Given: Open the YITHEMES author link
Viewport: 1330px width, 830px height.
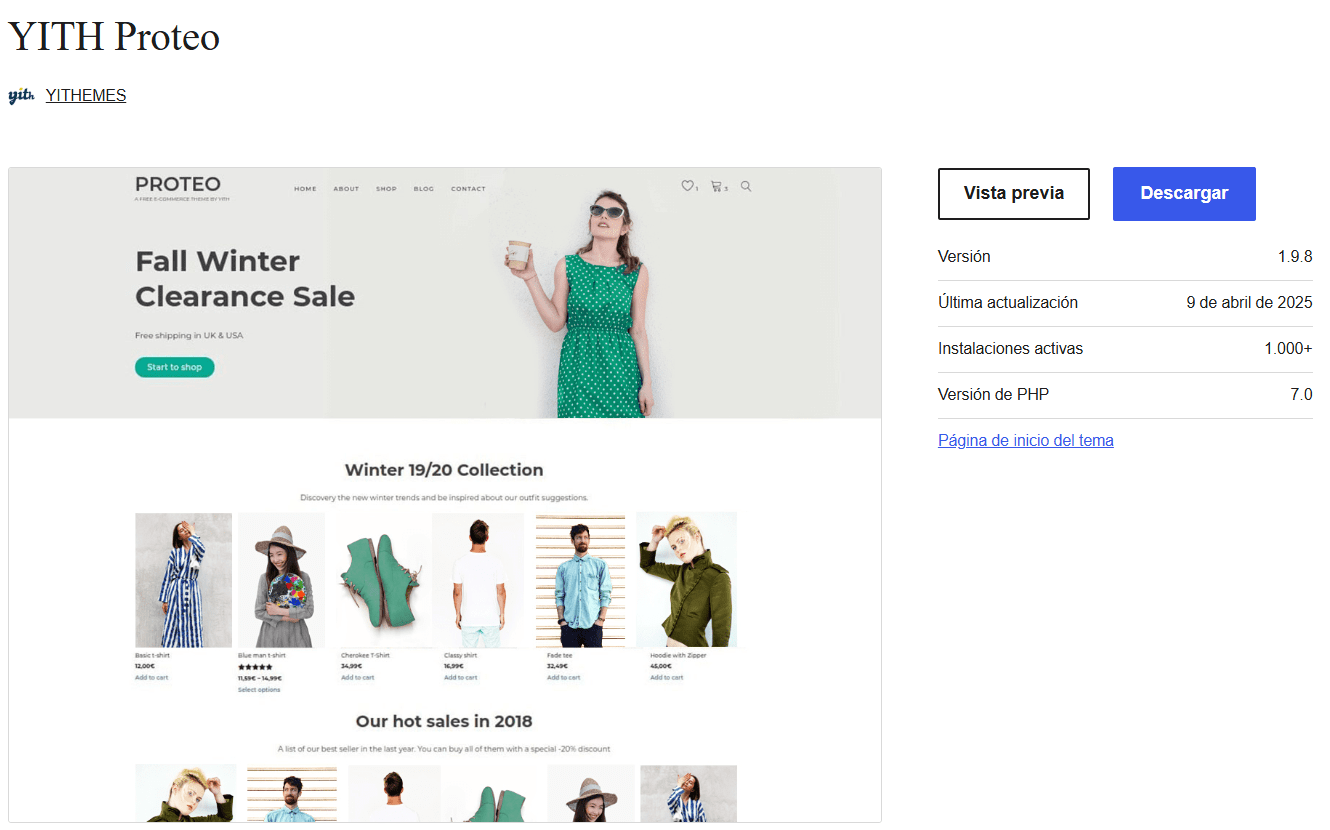Looking at the screenshot, I should [86, 96].
